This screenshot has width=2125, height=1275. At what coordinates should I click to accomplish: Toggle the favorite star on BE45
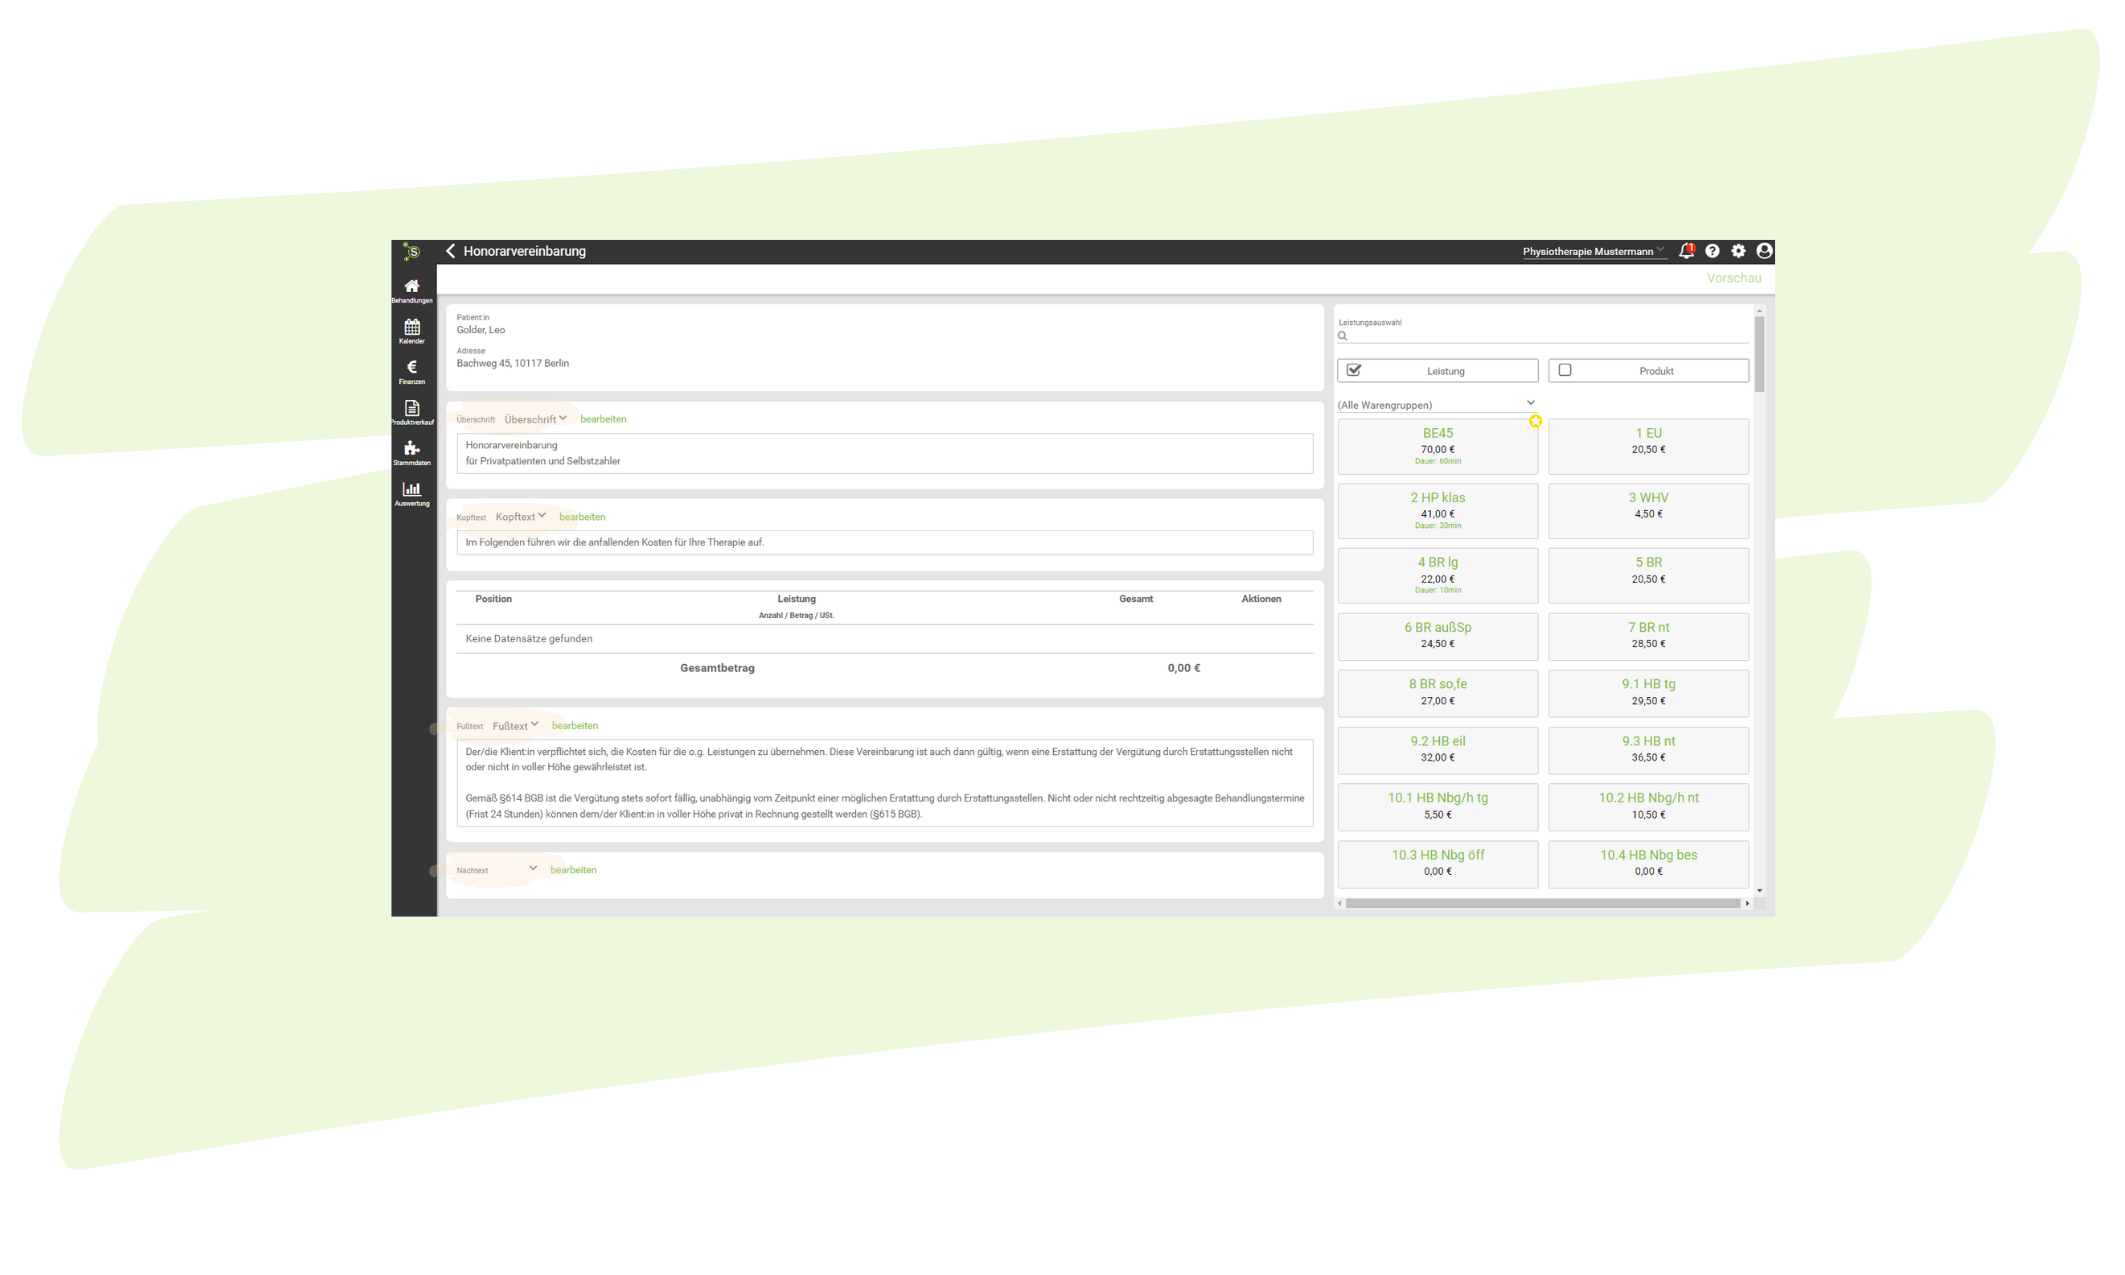click(1535, 421)
